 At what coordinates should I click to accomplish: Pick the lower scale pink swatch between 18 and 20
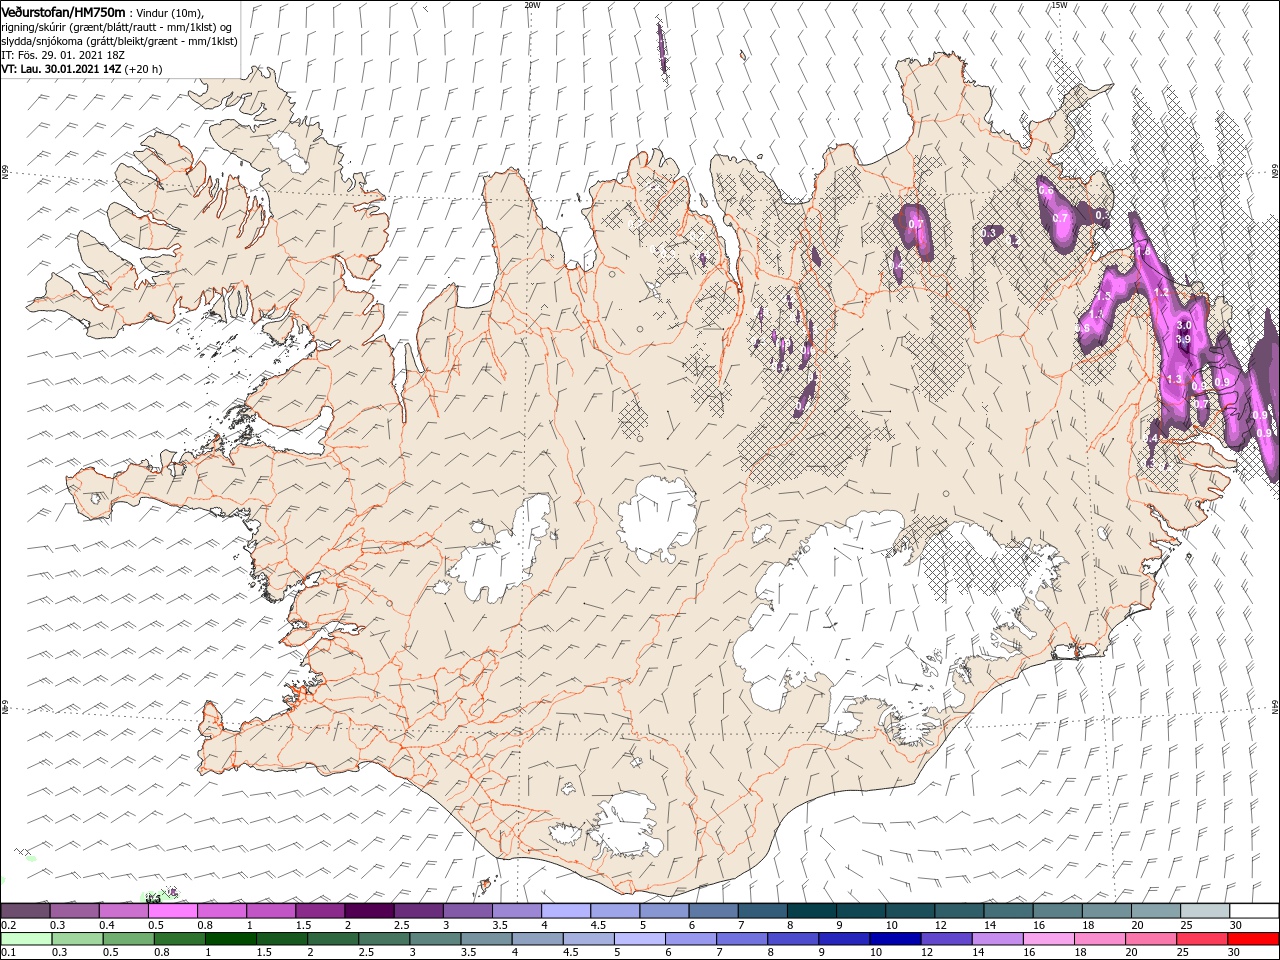(1101, 939)
